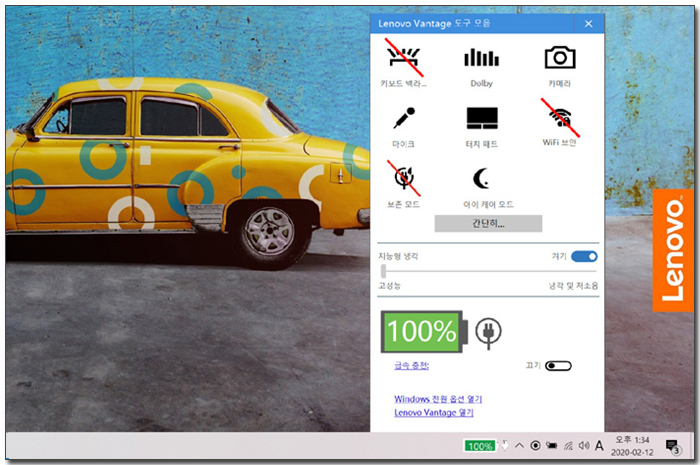This screenshot has width=700, height=465.
Task: Click the power plug icon beside battery
Action: [x=488, y=332]
